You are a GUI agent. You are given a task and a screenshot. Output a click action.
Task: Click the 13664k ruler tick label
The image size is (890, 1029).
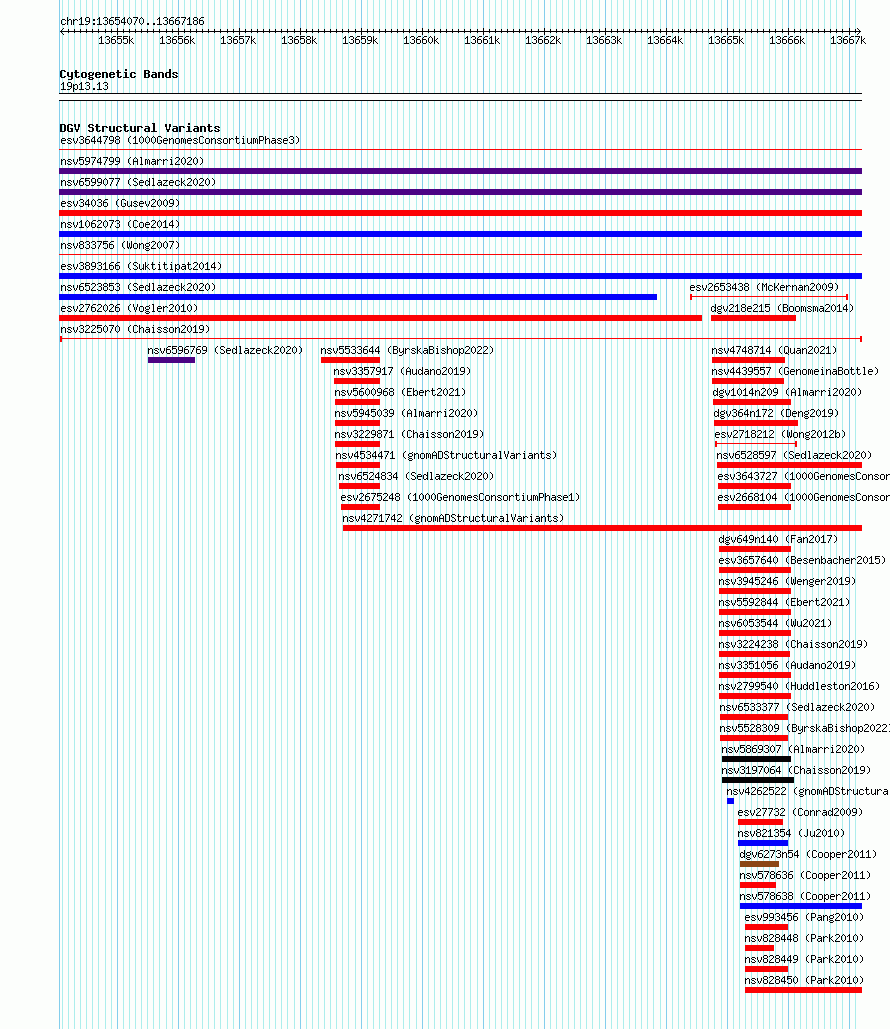click(x=665, y=41)
